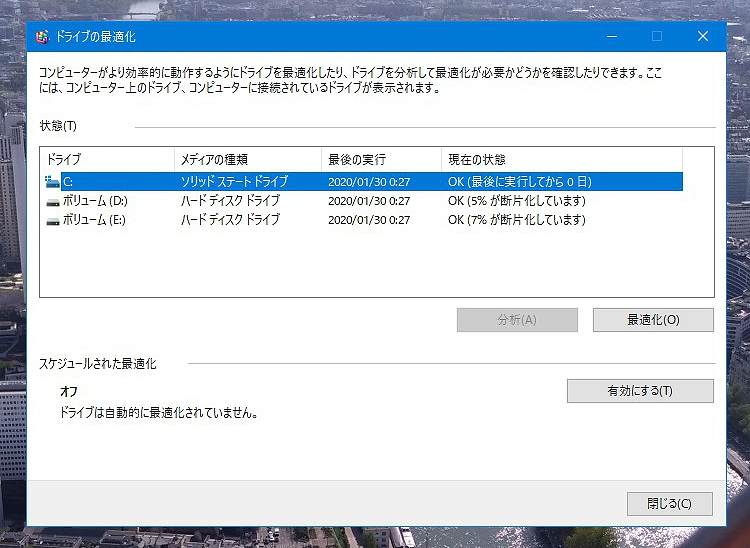Click OK (最後に実行してから 0 日) status
The image size is (750, 548).
click(x=520, y=182)
